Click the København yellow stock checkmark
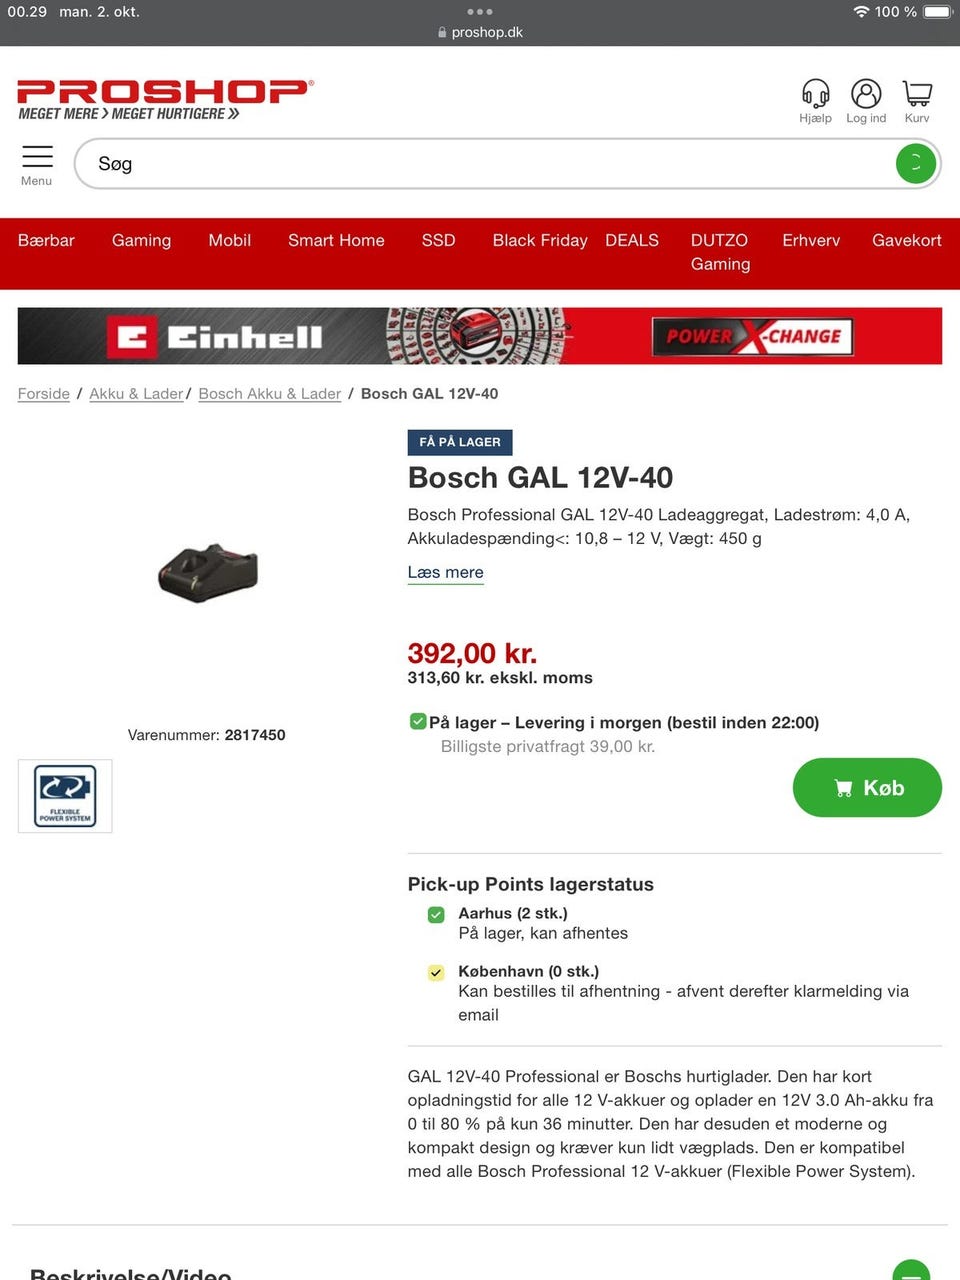The image size is (960, 1280). click(x=436, y=972)
